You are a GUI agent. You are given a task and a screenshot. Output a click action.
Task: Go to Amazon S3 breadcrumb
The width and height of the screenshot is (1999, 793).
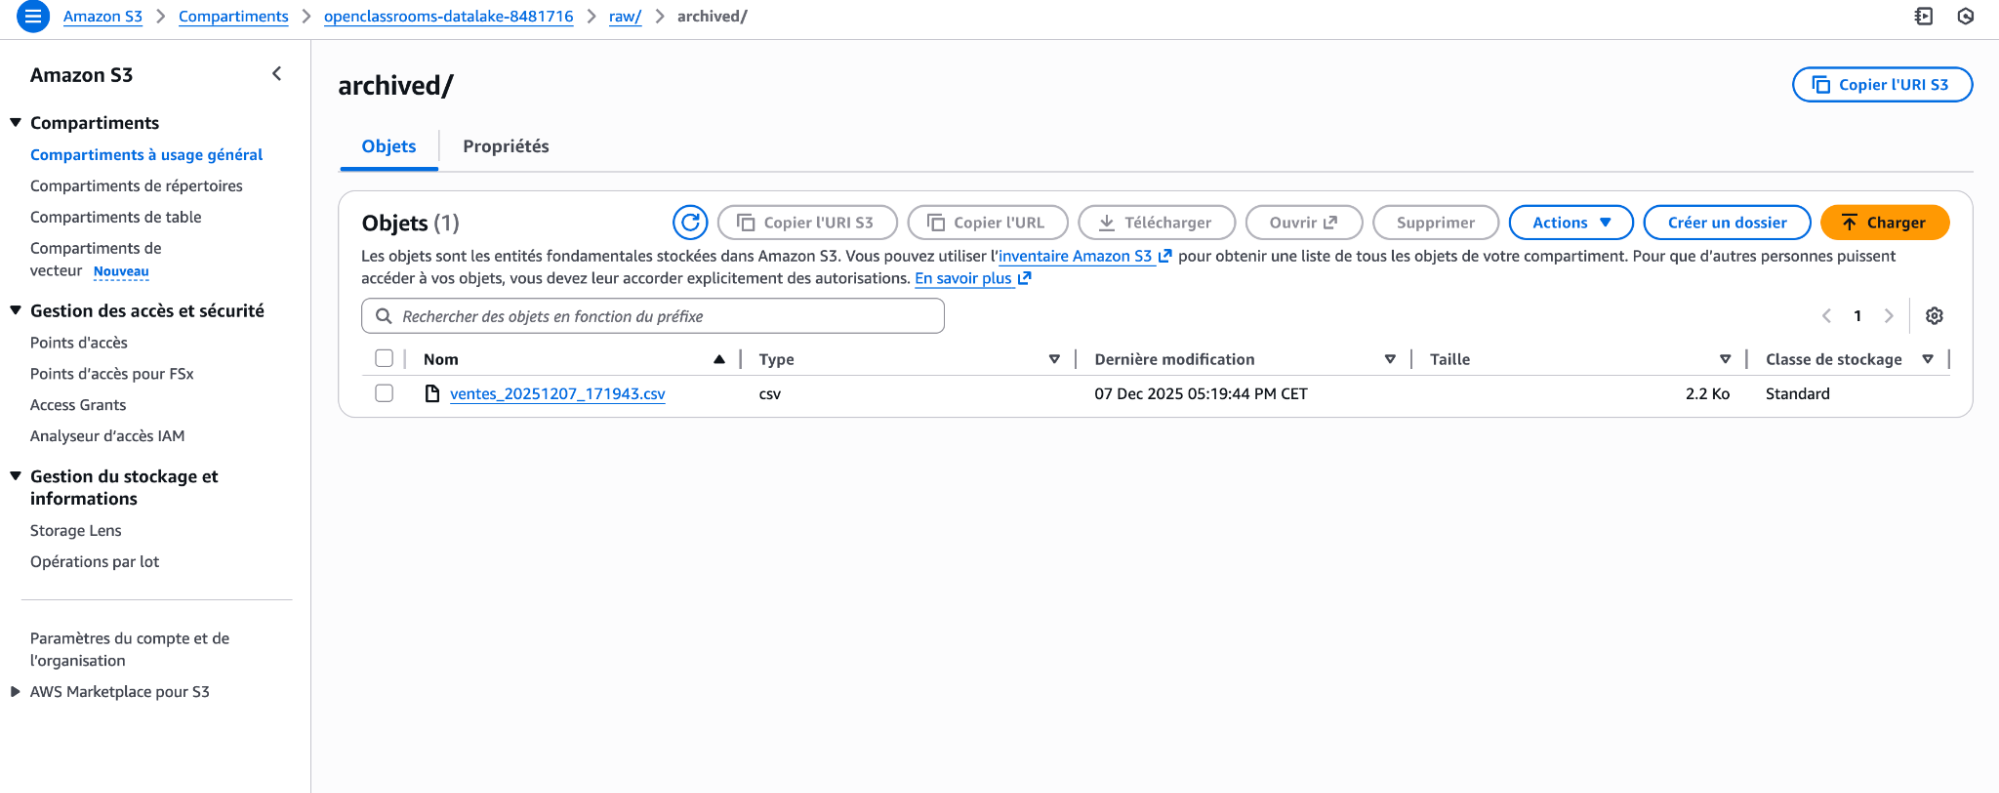[x=103, y=16]
